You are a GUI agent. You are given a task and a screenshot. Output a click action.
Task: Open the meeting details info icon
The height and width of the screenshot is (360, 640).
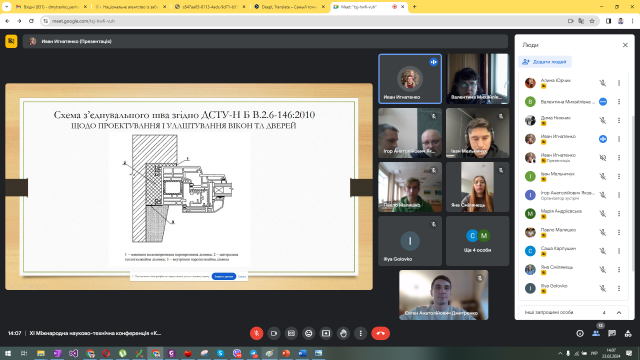click(580, 333)
